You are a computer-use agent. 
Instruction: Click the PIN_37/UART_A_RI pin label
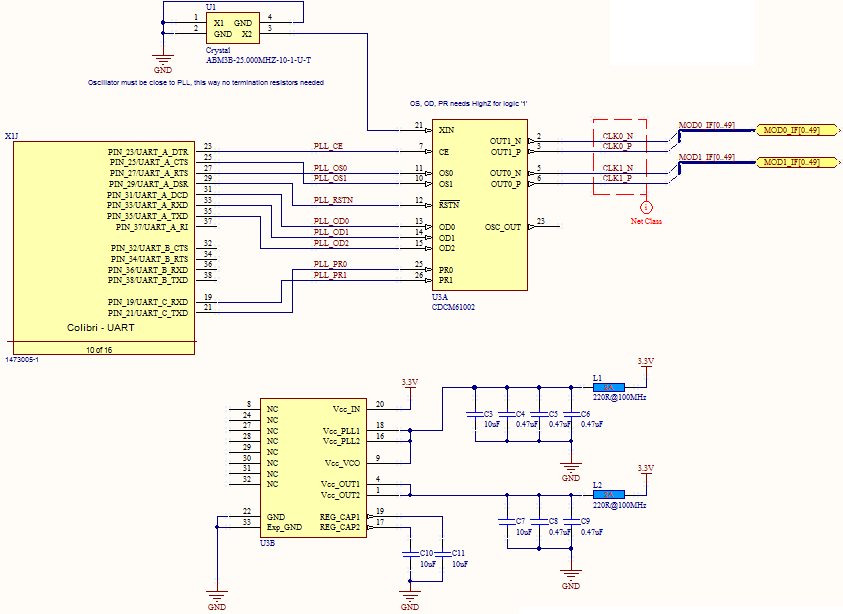152,227
